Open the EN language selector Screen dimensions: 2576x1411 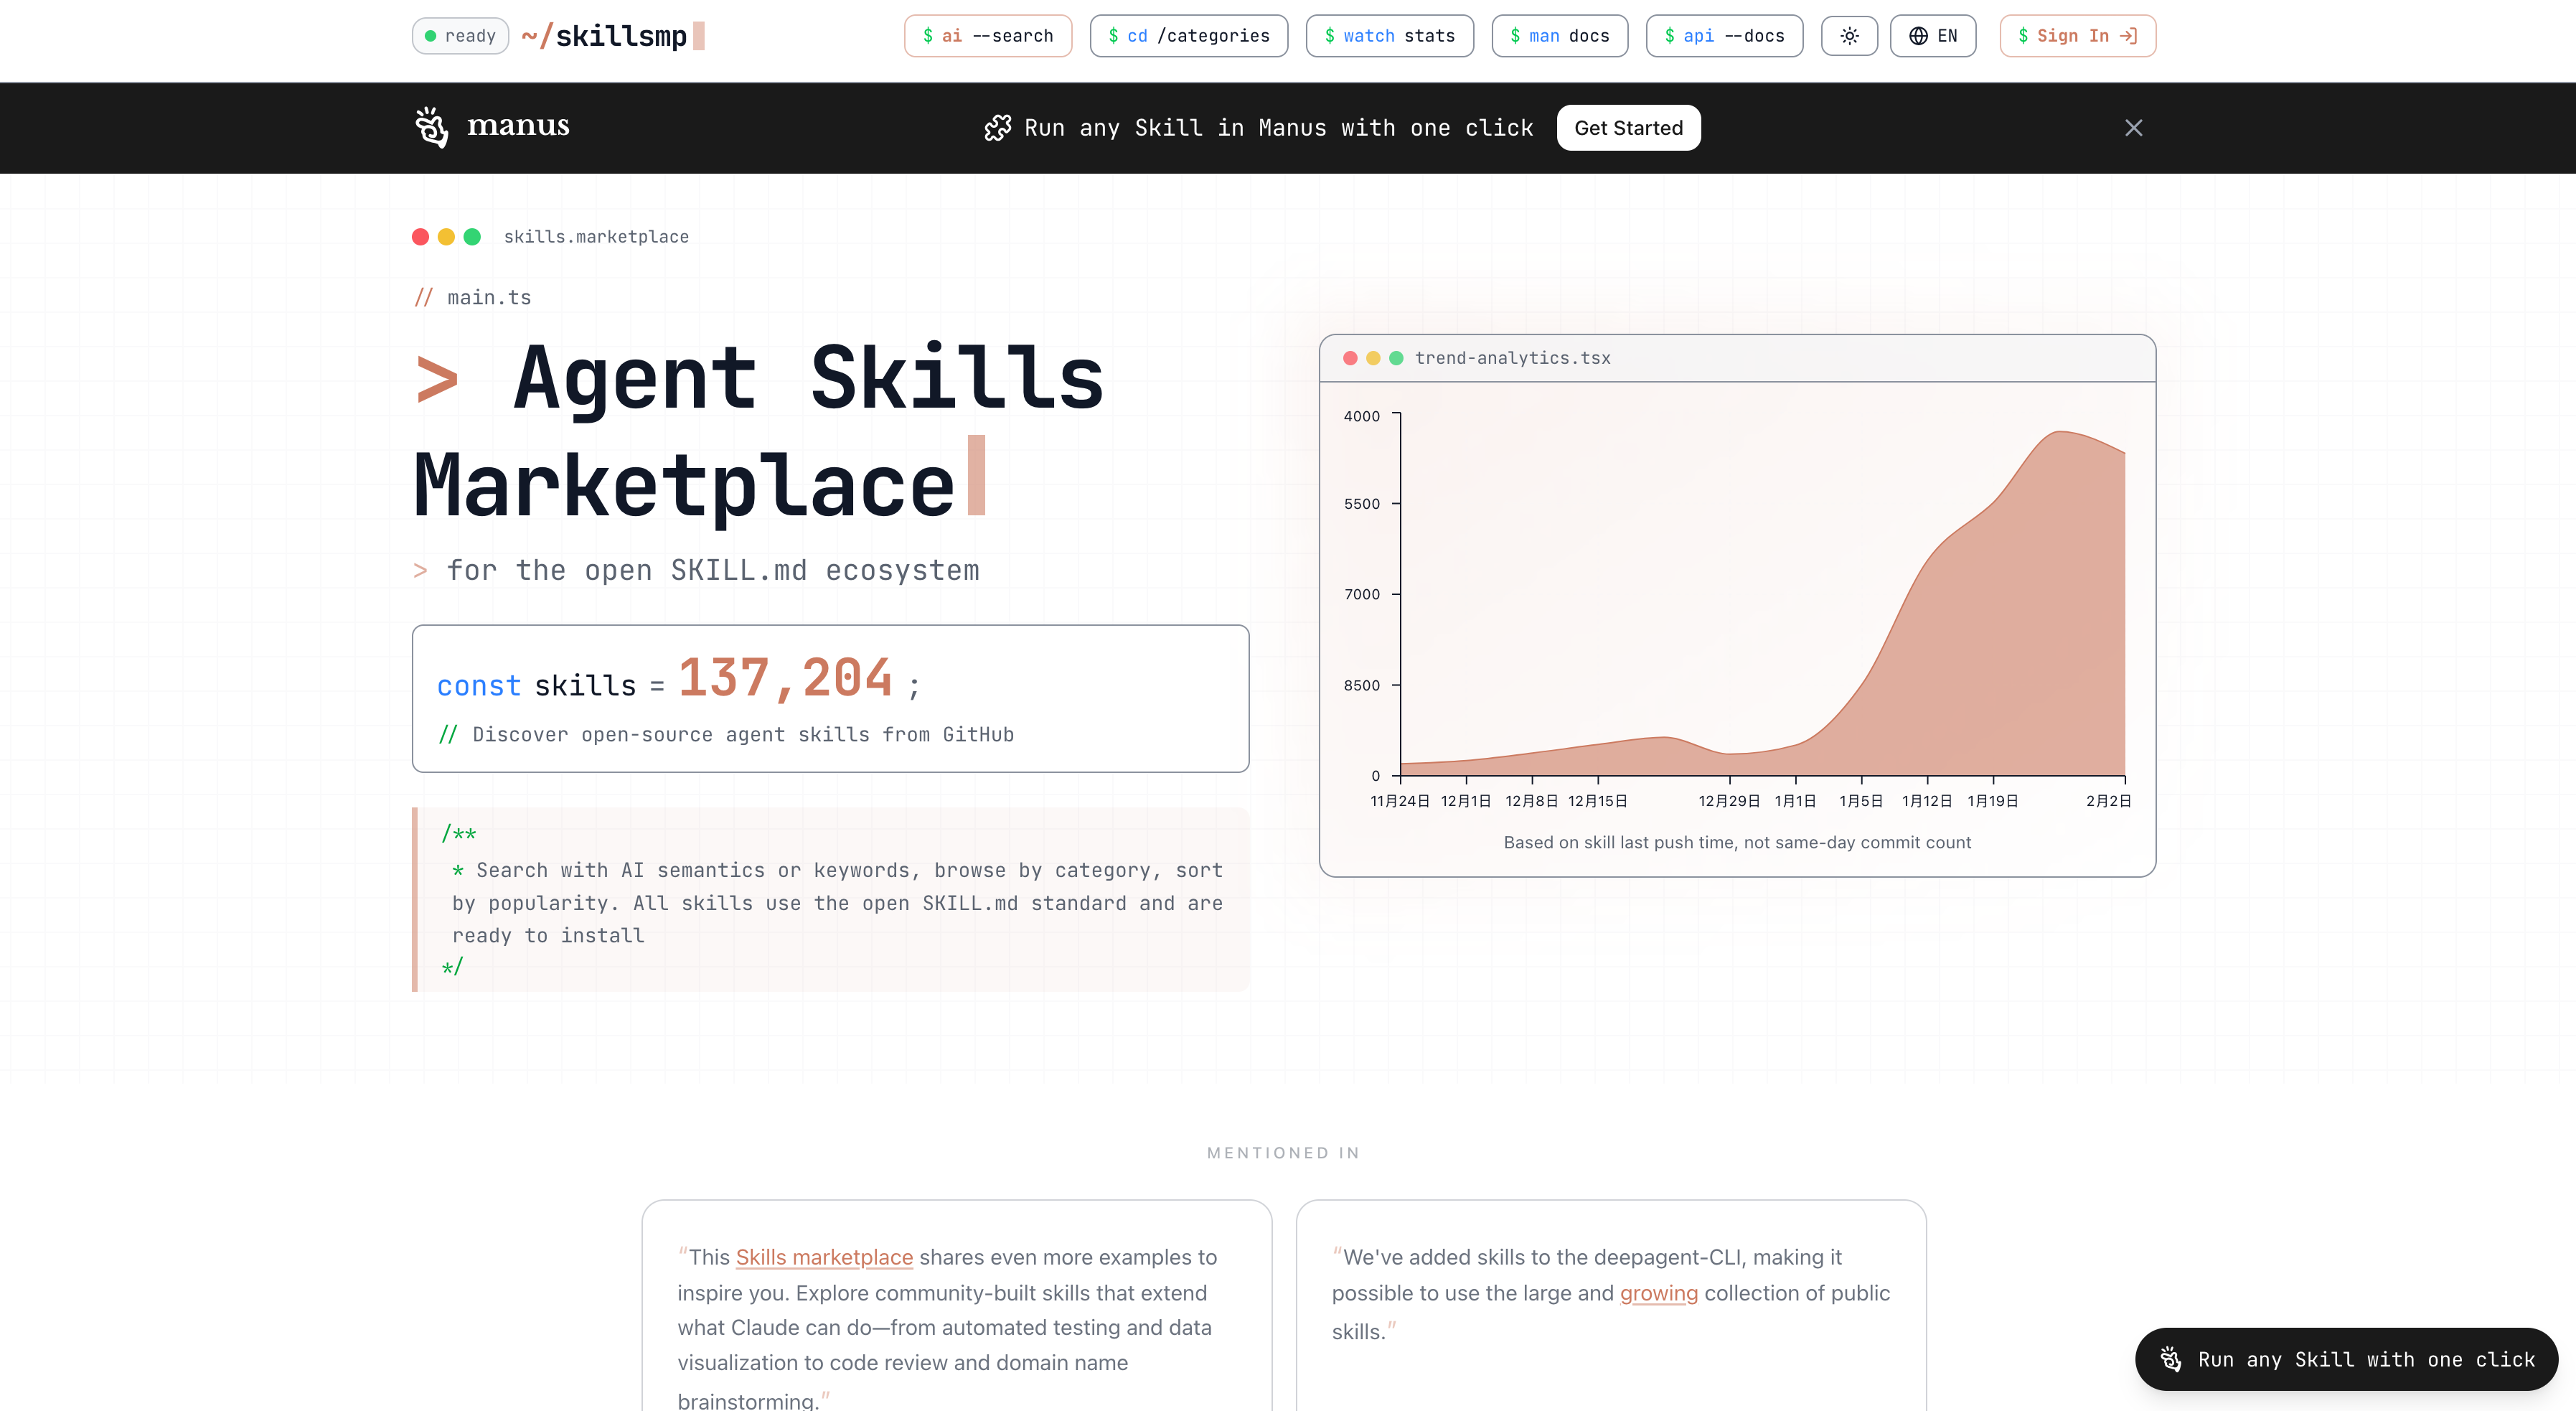(x=1932, y=36)
